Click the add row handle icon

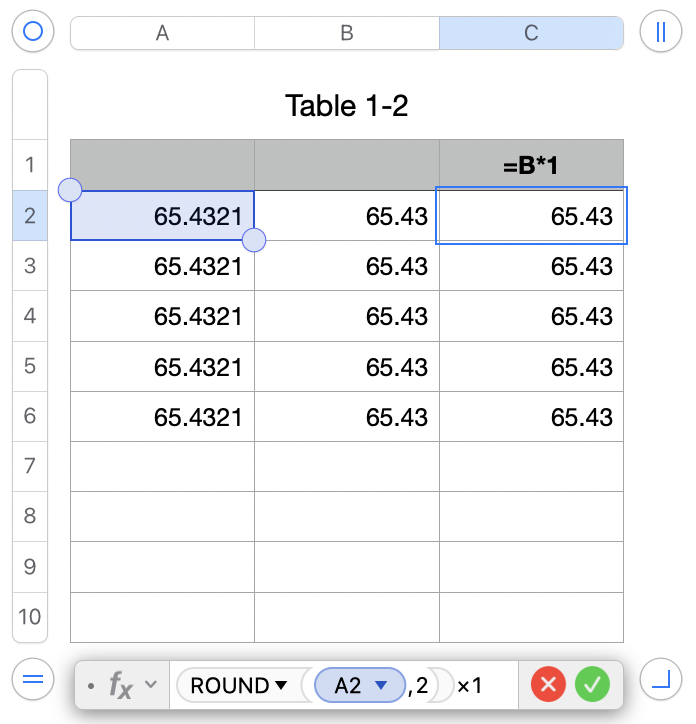pyautogui.click(x=32, y=681)
